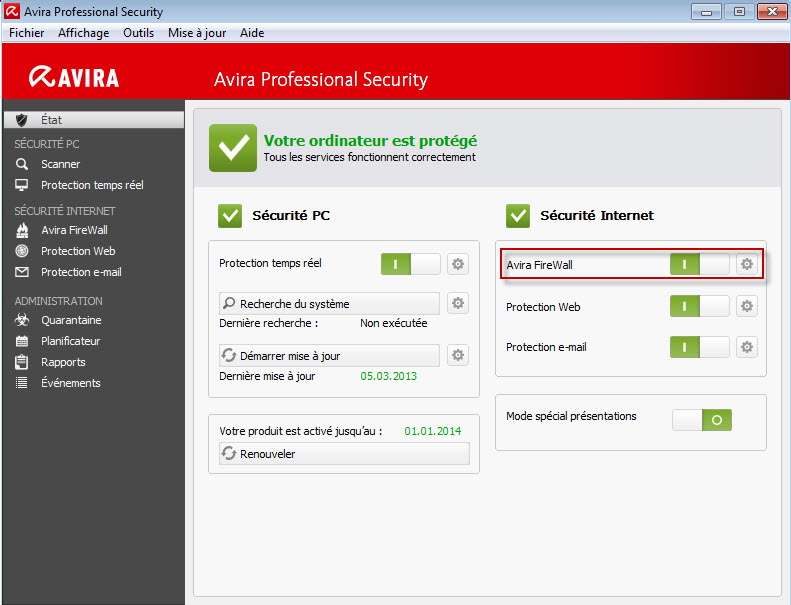Click the Rapports clipboard icon
Viewport: 791px width, 605px height.
point(22,362)
